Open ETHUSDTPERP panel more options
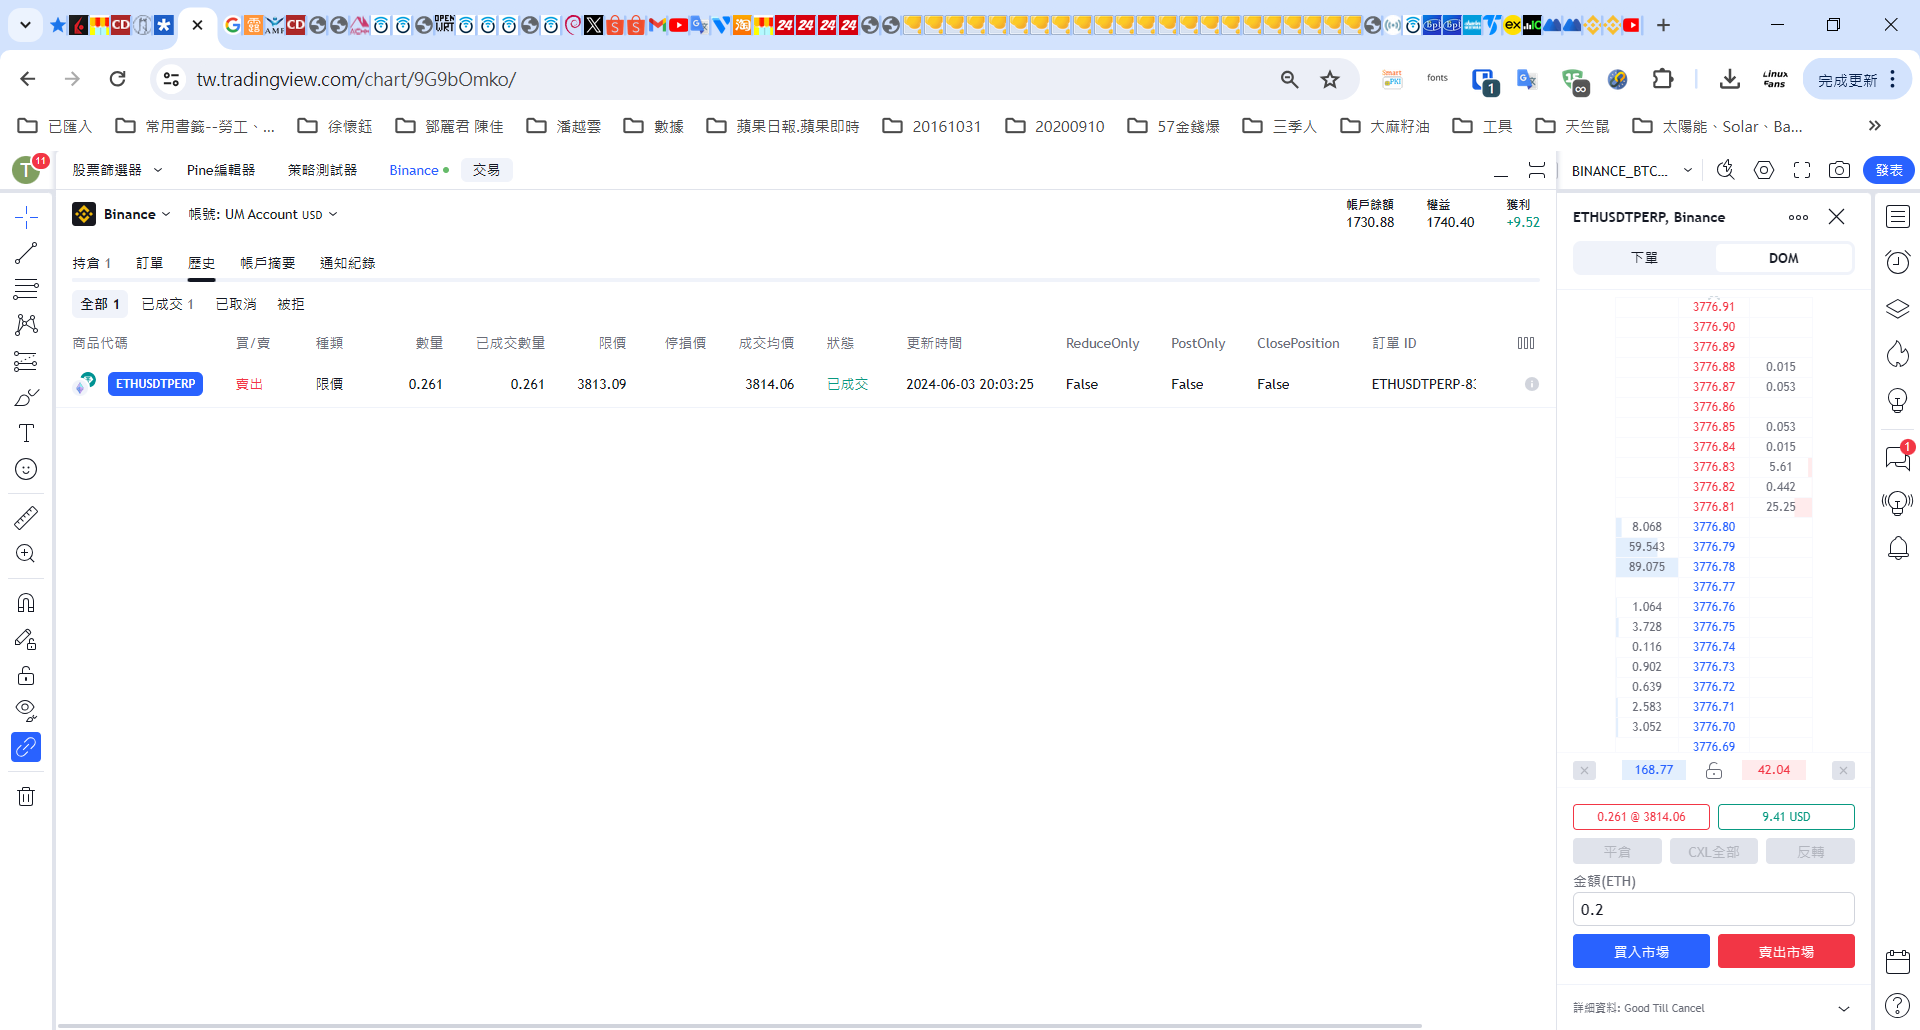The height and width of the screenshot is (1030, 1920). point(1798,217)
